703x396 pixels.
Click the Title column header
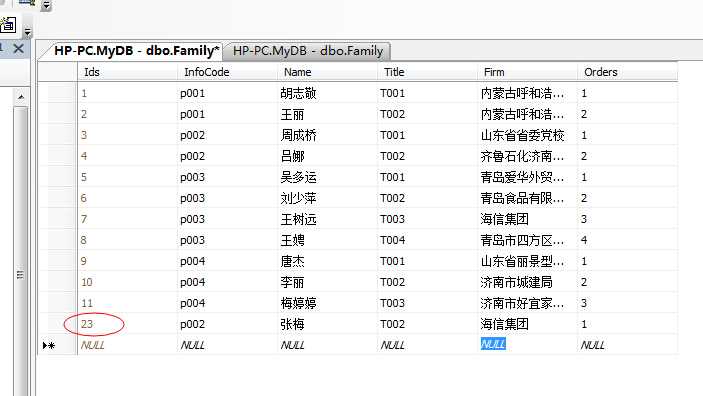(427, 72)
